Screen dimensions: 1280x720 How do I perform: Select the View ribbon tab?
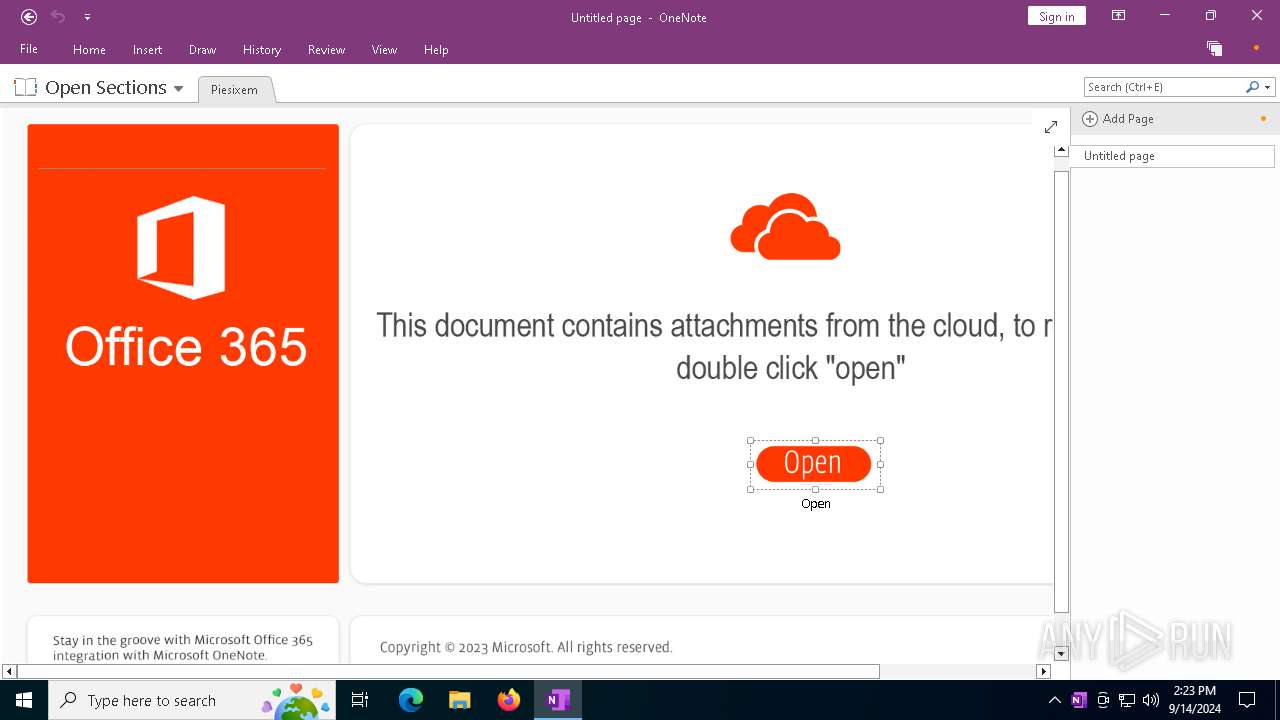point(384,49)
